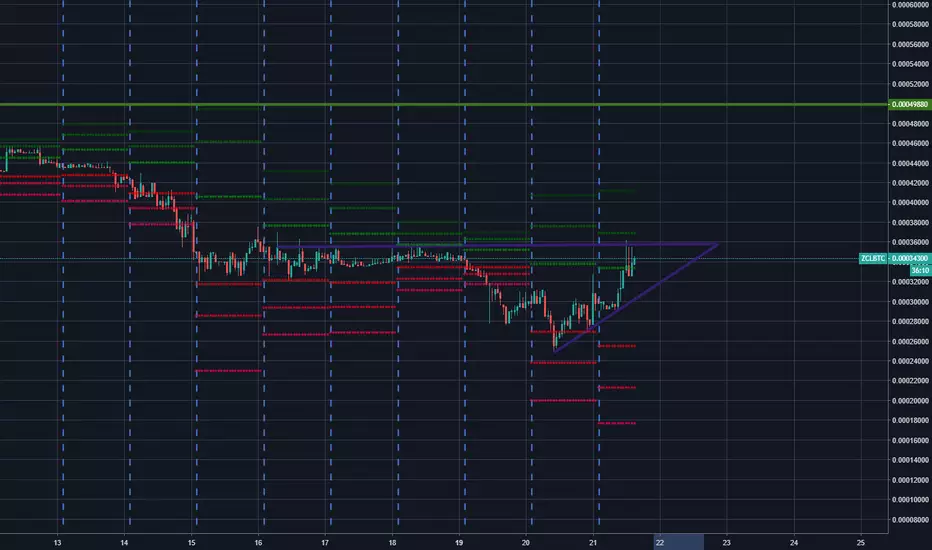Viewport: 932px width, 550px height.
Task: Click the current price 0.00034300 label
Action: tap(909, 258)
